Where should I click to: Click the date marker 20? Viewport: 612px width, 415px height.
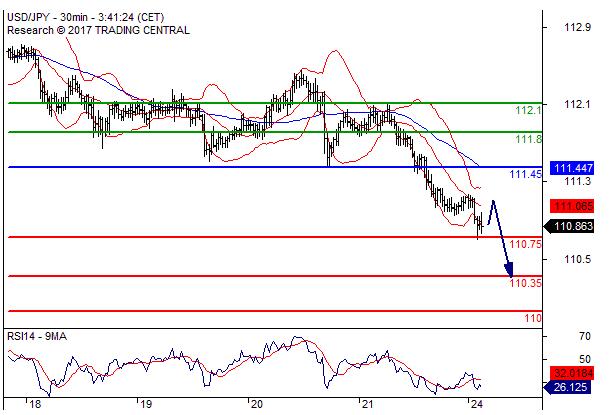pos(256,404)
